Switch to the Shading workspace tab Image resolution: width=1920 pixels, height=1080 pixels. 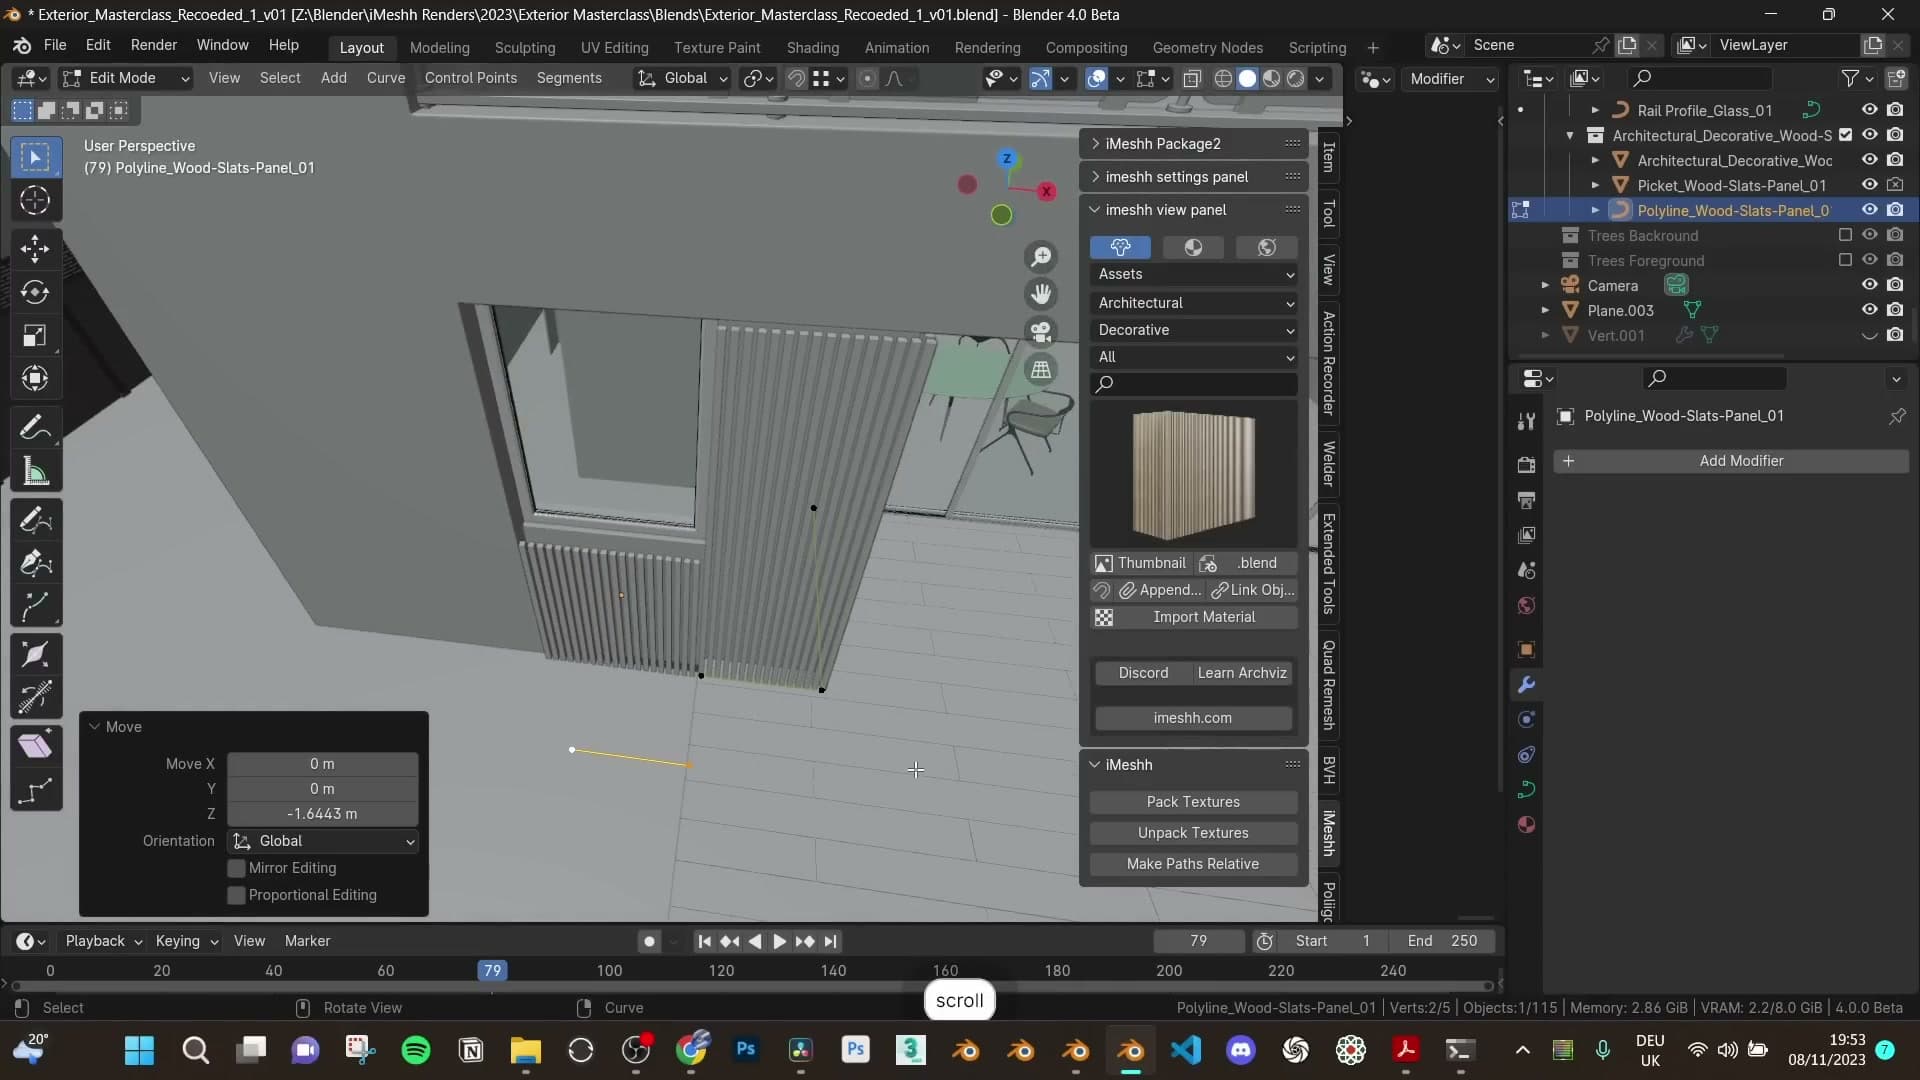[x=812, y=47]
